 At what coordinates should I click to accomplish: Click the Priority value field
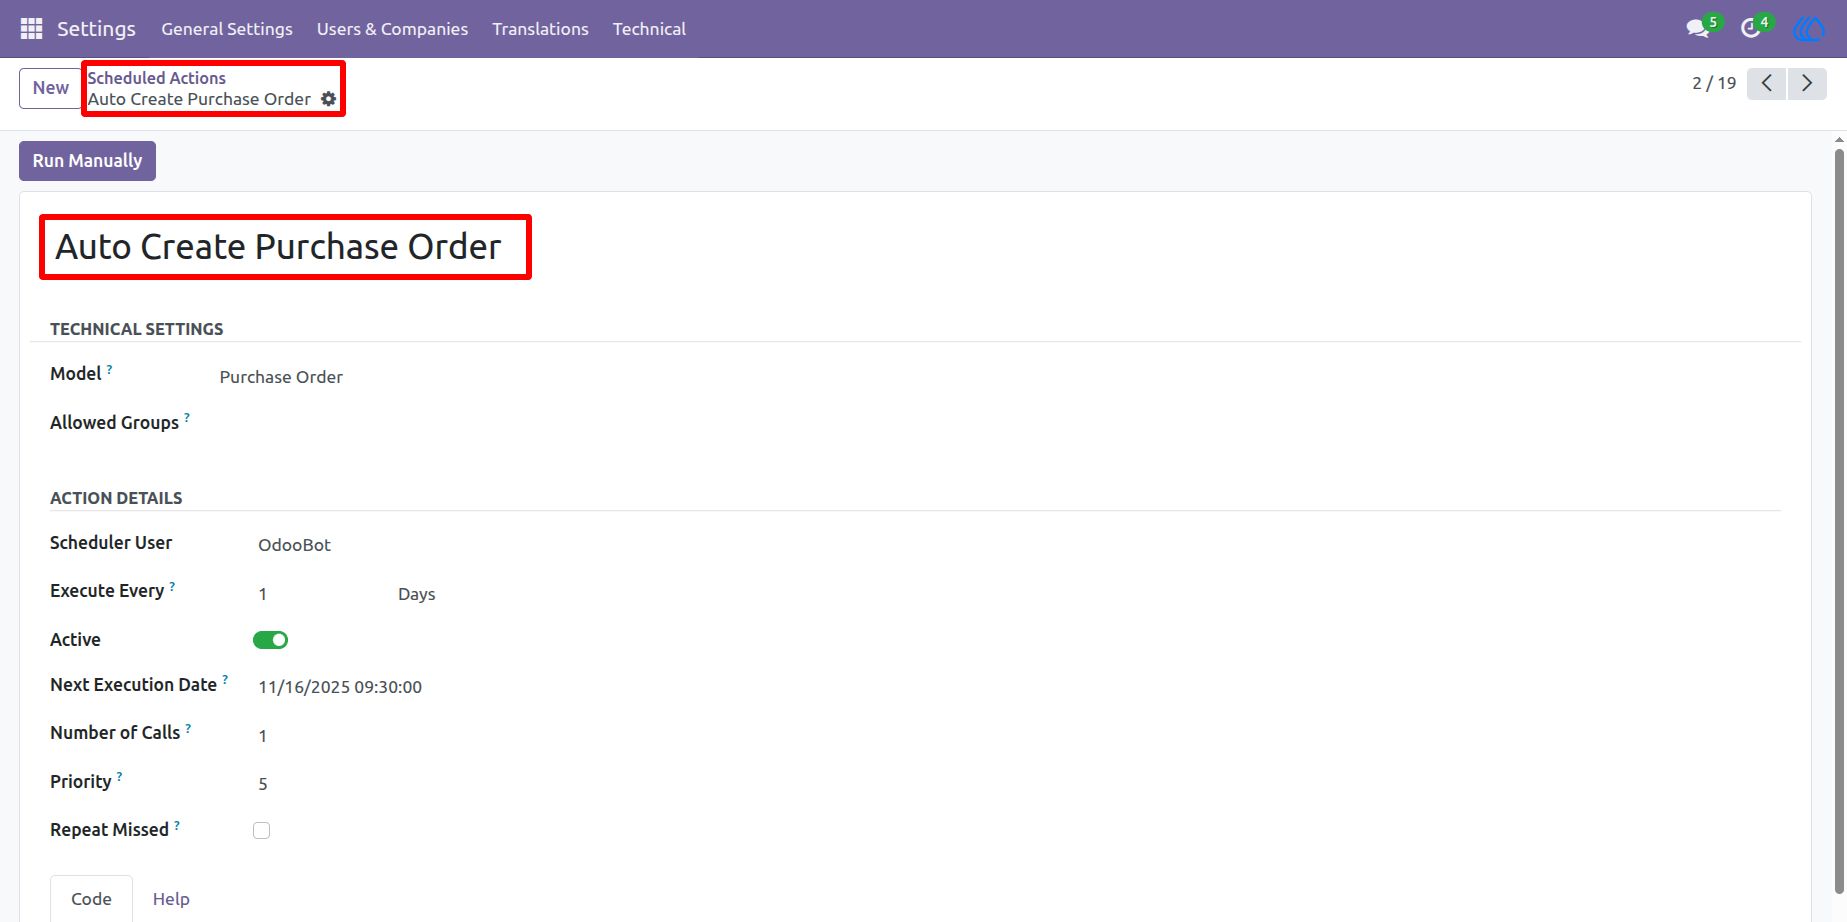[263, 784]
